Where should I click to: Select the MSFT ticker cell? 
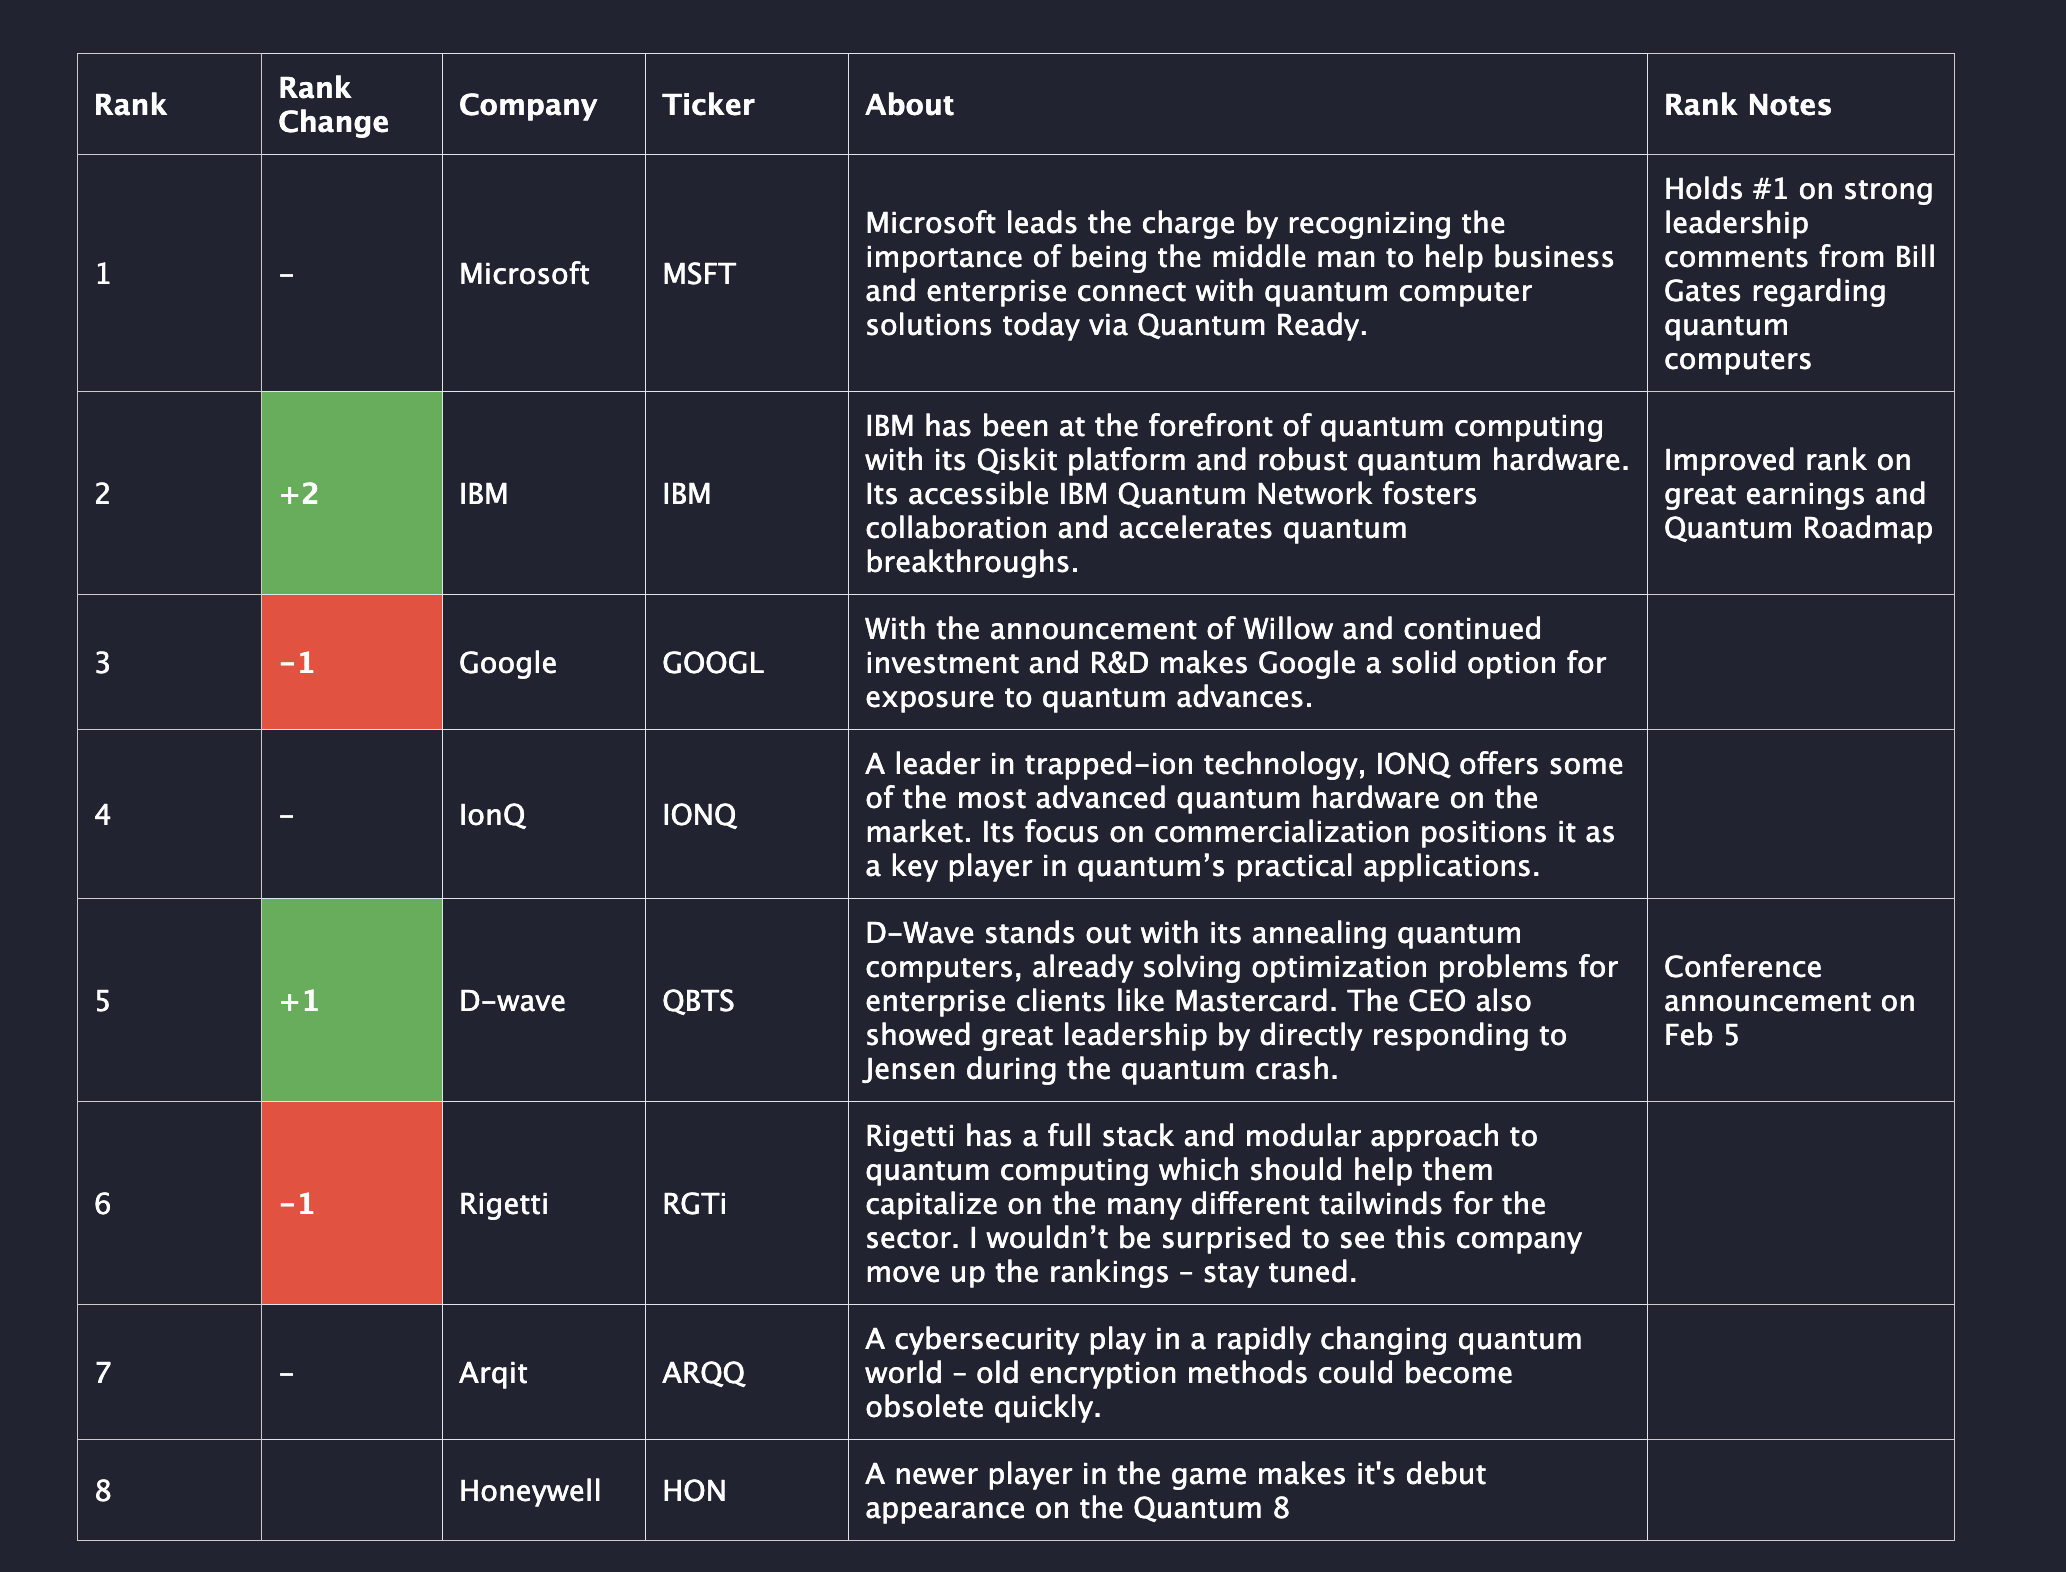coord(699,273)
